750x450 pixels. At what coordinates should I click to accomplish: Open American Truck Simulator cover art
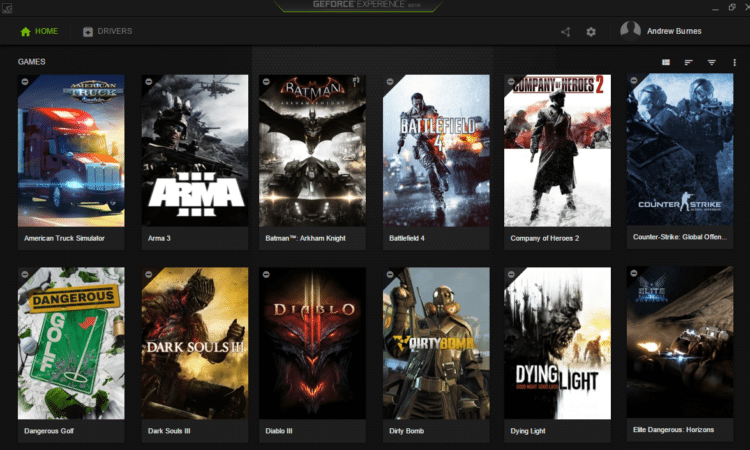tap(71, 151)
